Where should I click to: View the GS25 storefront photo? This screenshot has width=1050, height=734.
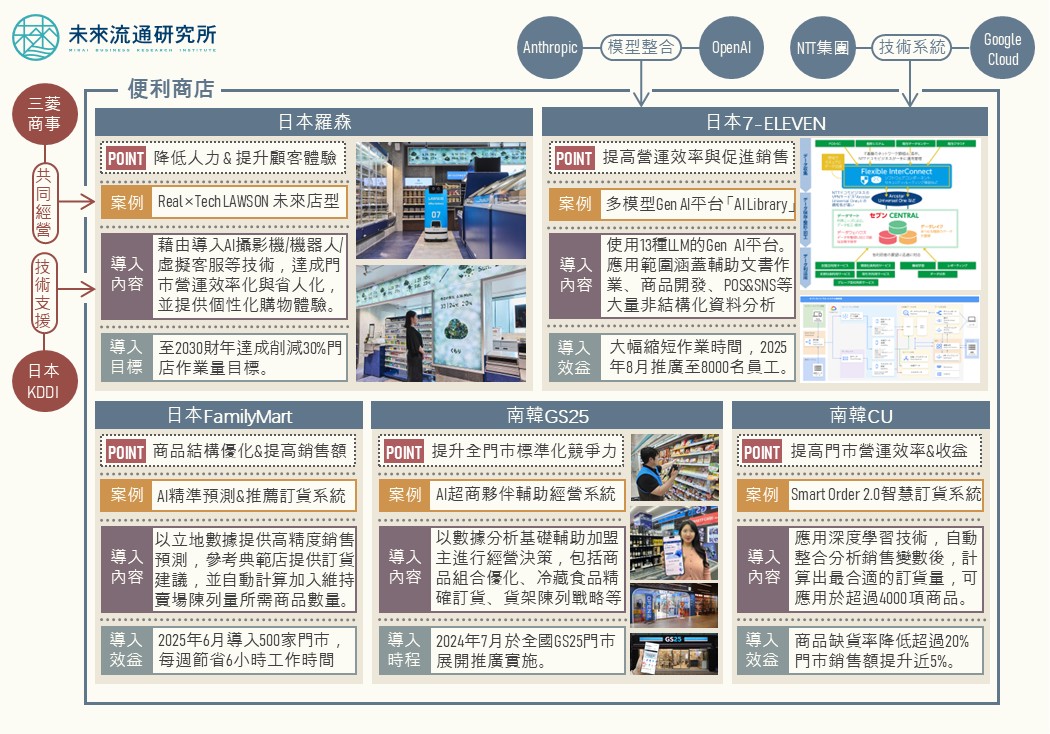point(674,605)
